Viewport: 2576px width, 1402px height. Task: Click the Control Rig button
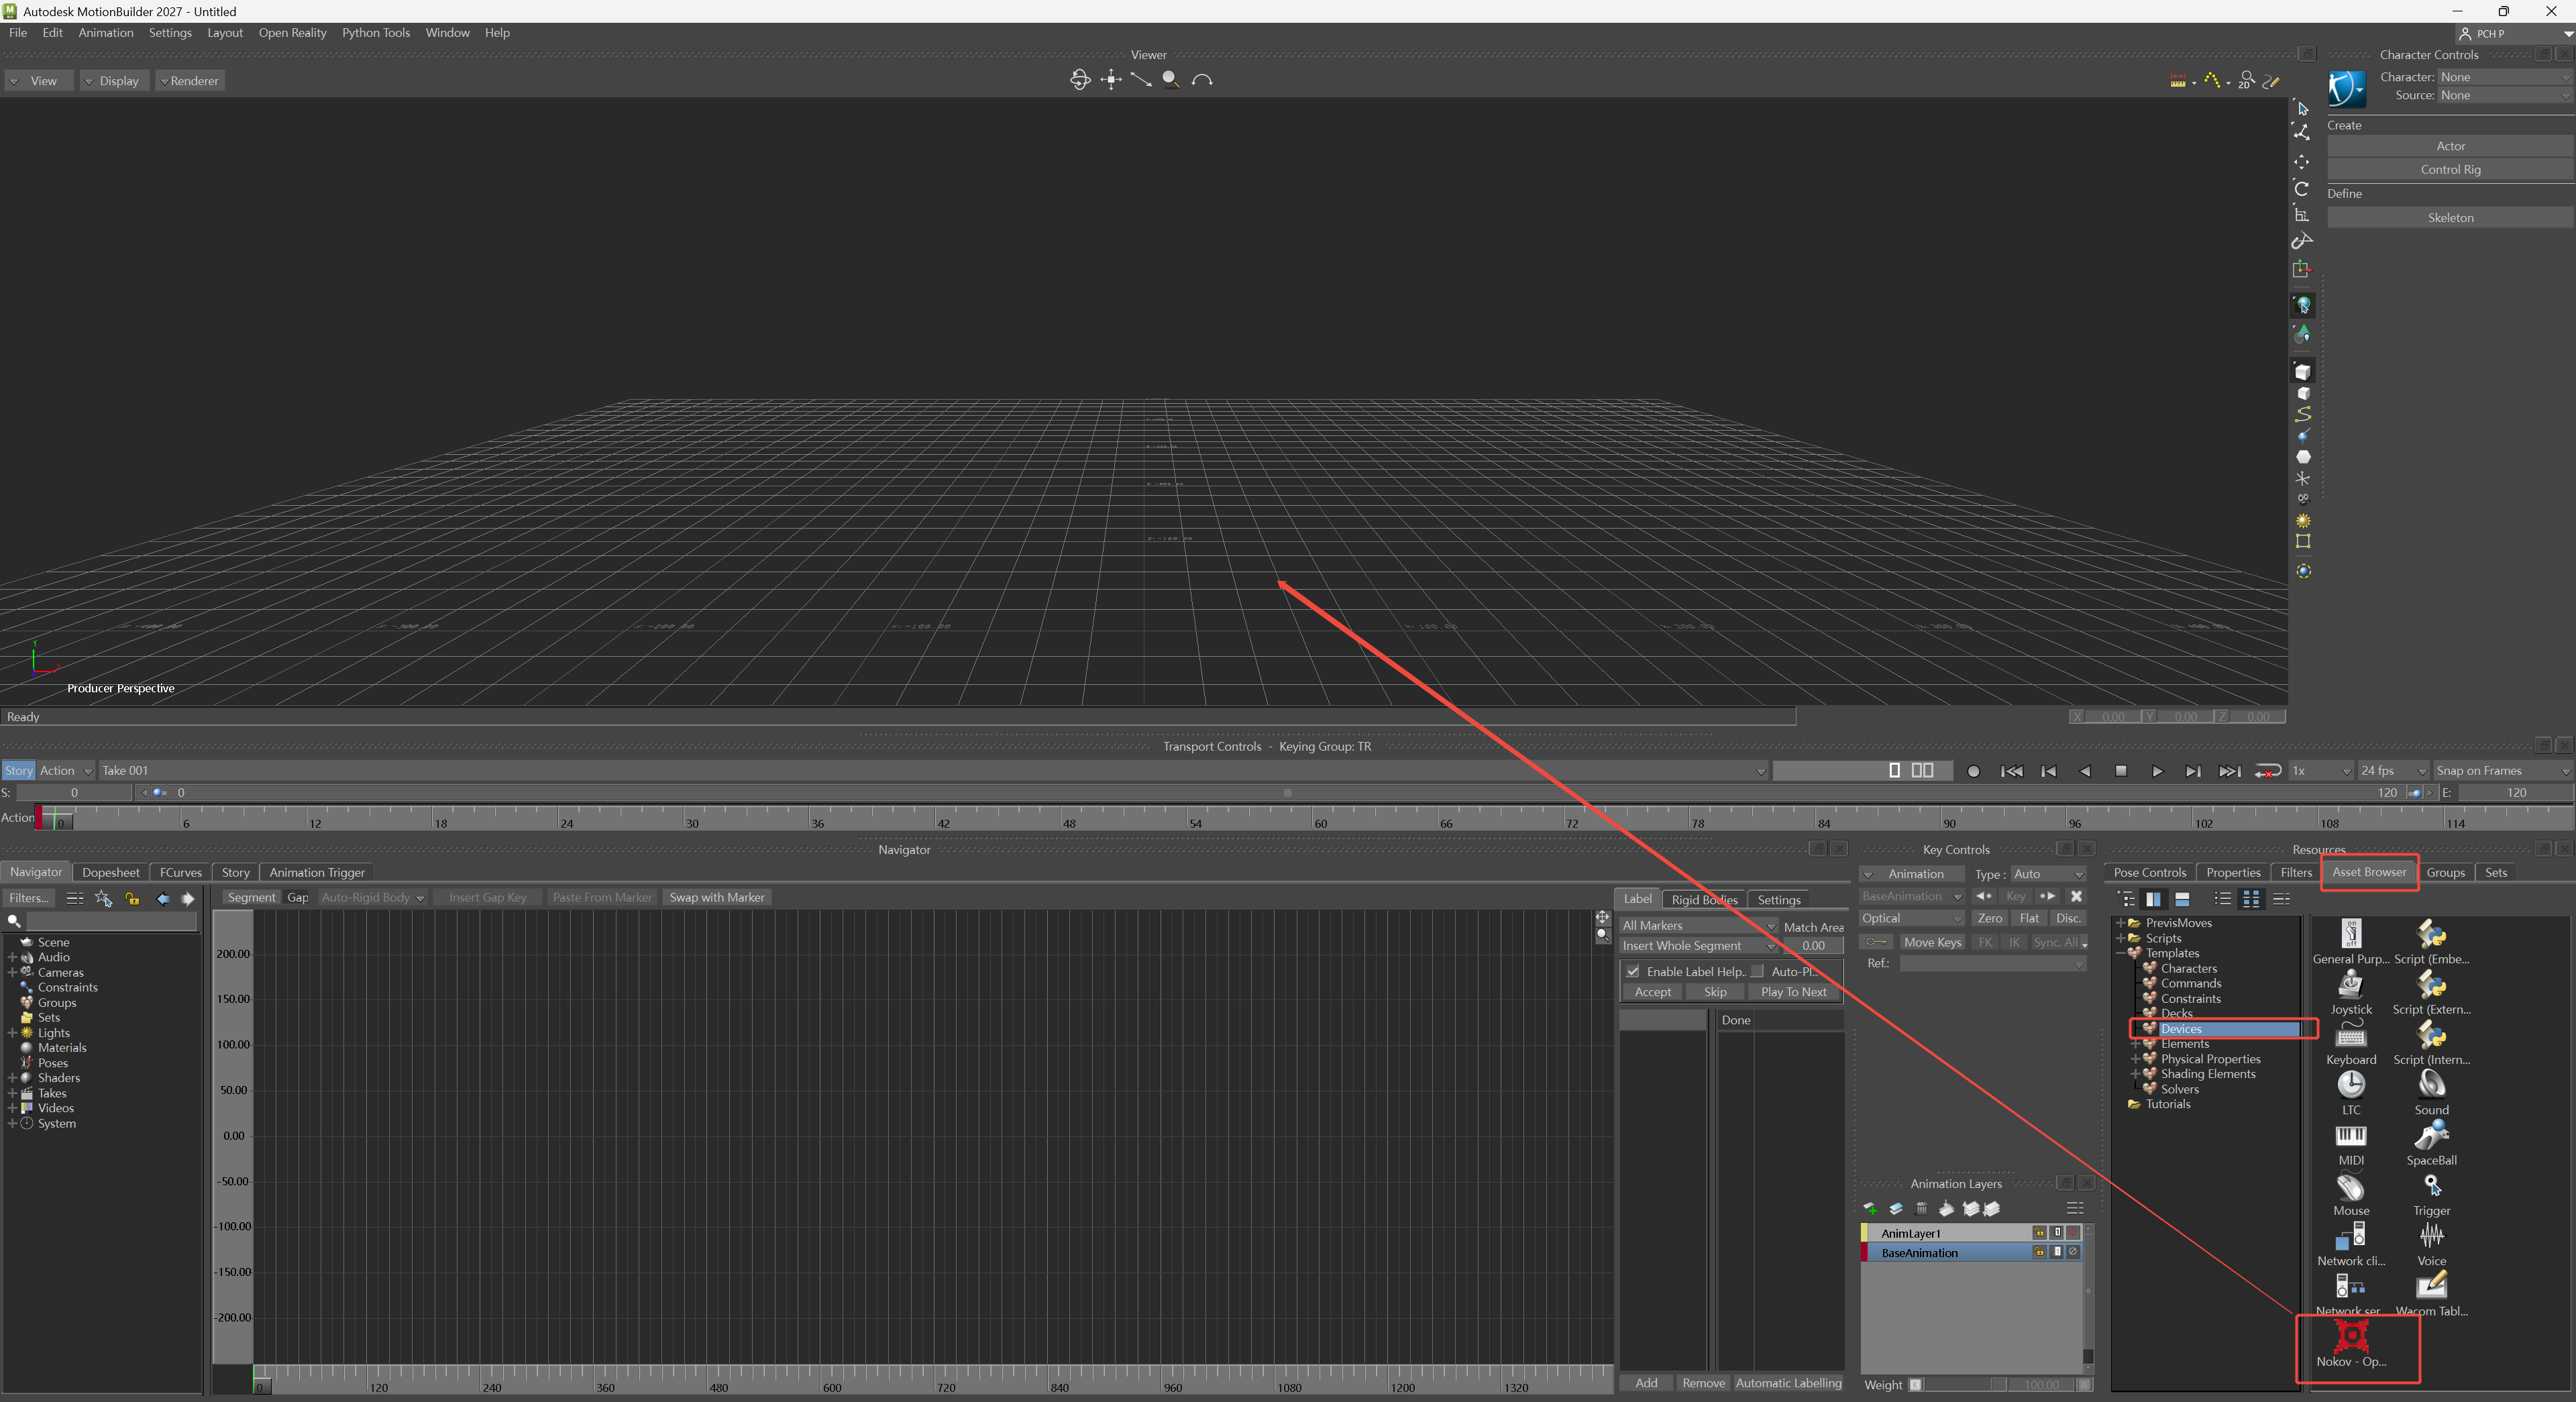2450,169
